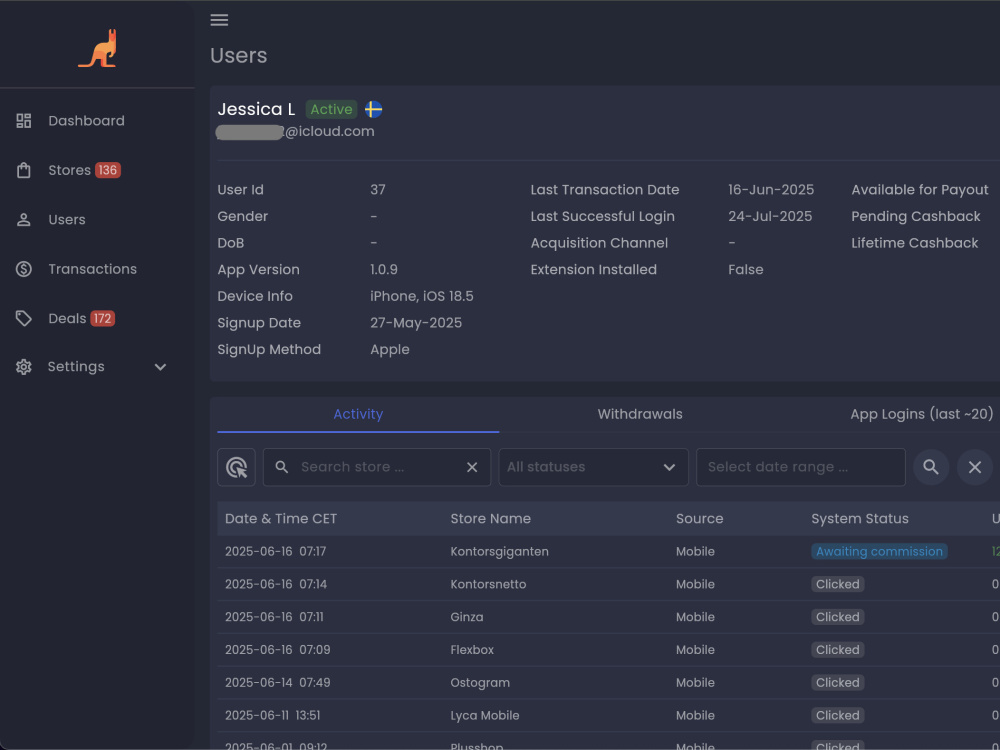
Task: Click the Stores shopping bag icon
Action: click(x=24, y=170)
